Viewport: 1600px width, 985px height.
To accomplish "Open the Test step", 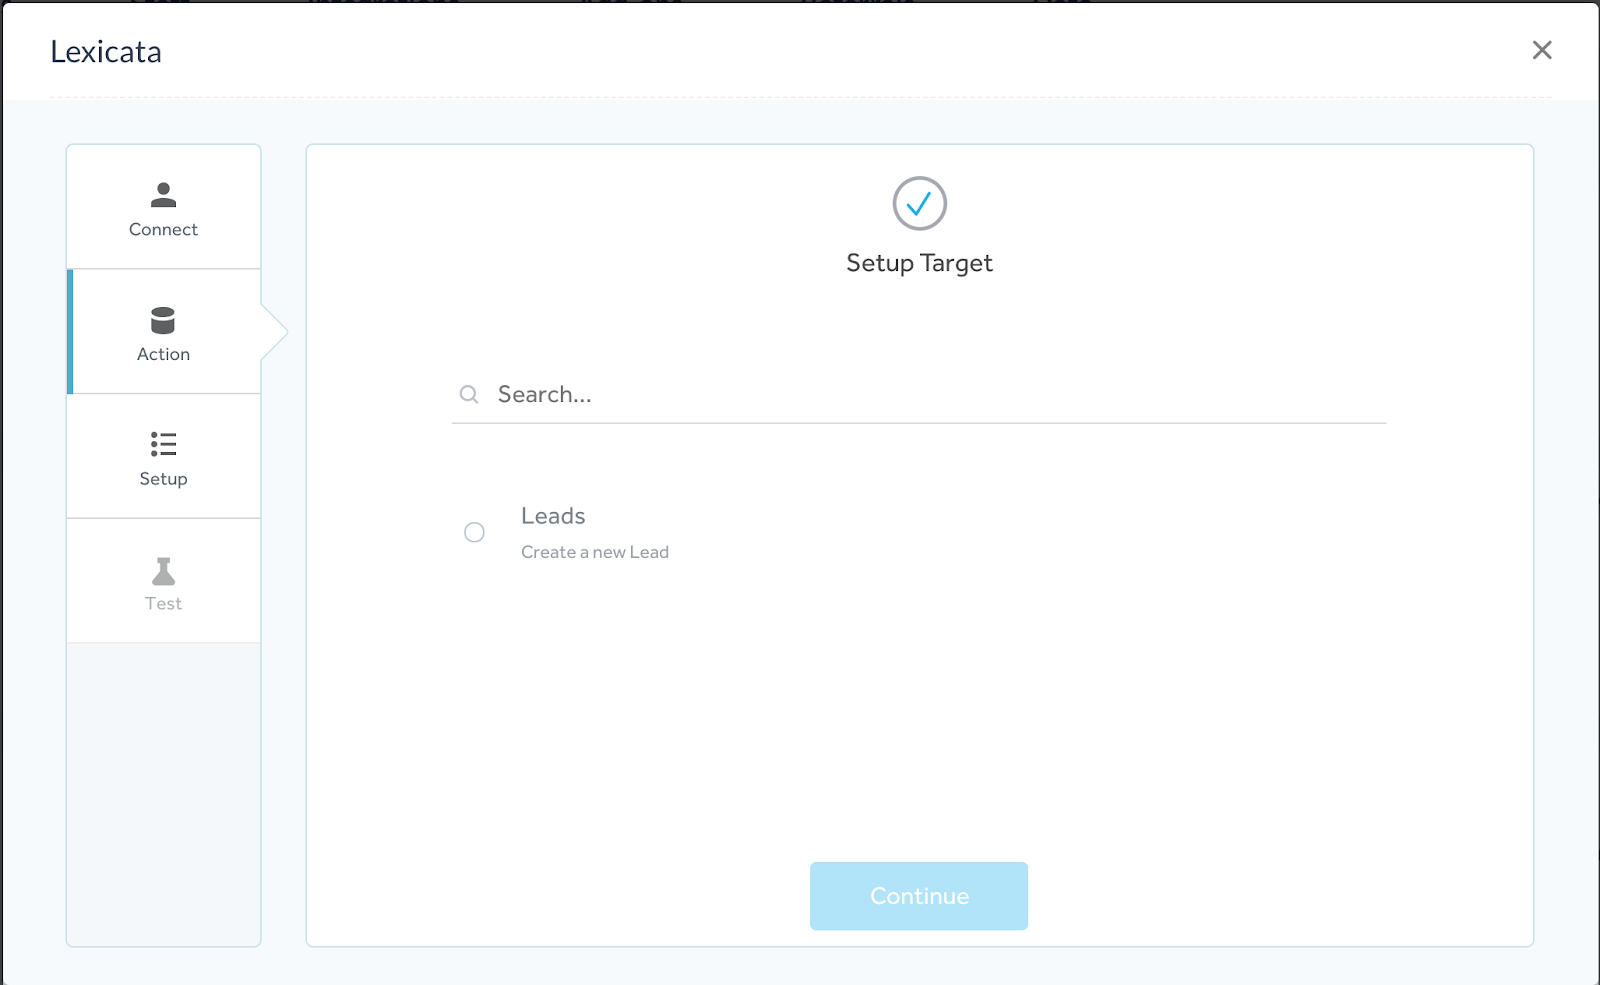I will click(x=164, y=581).
